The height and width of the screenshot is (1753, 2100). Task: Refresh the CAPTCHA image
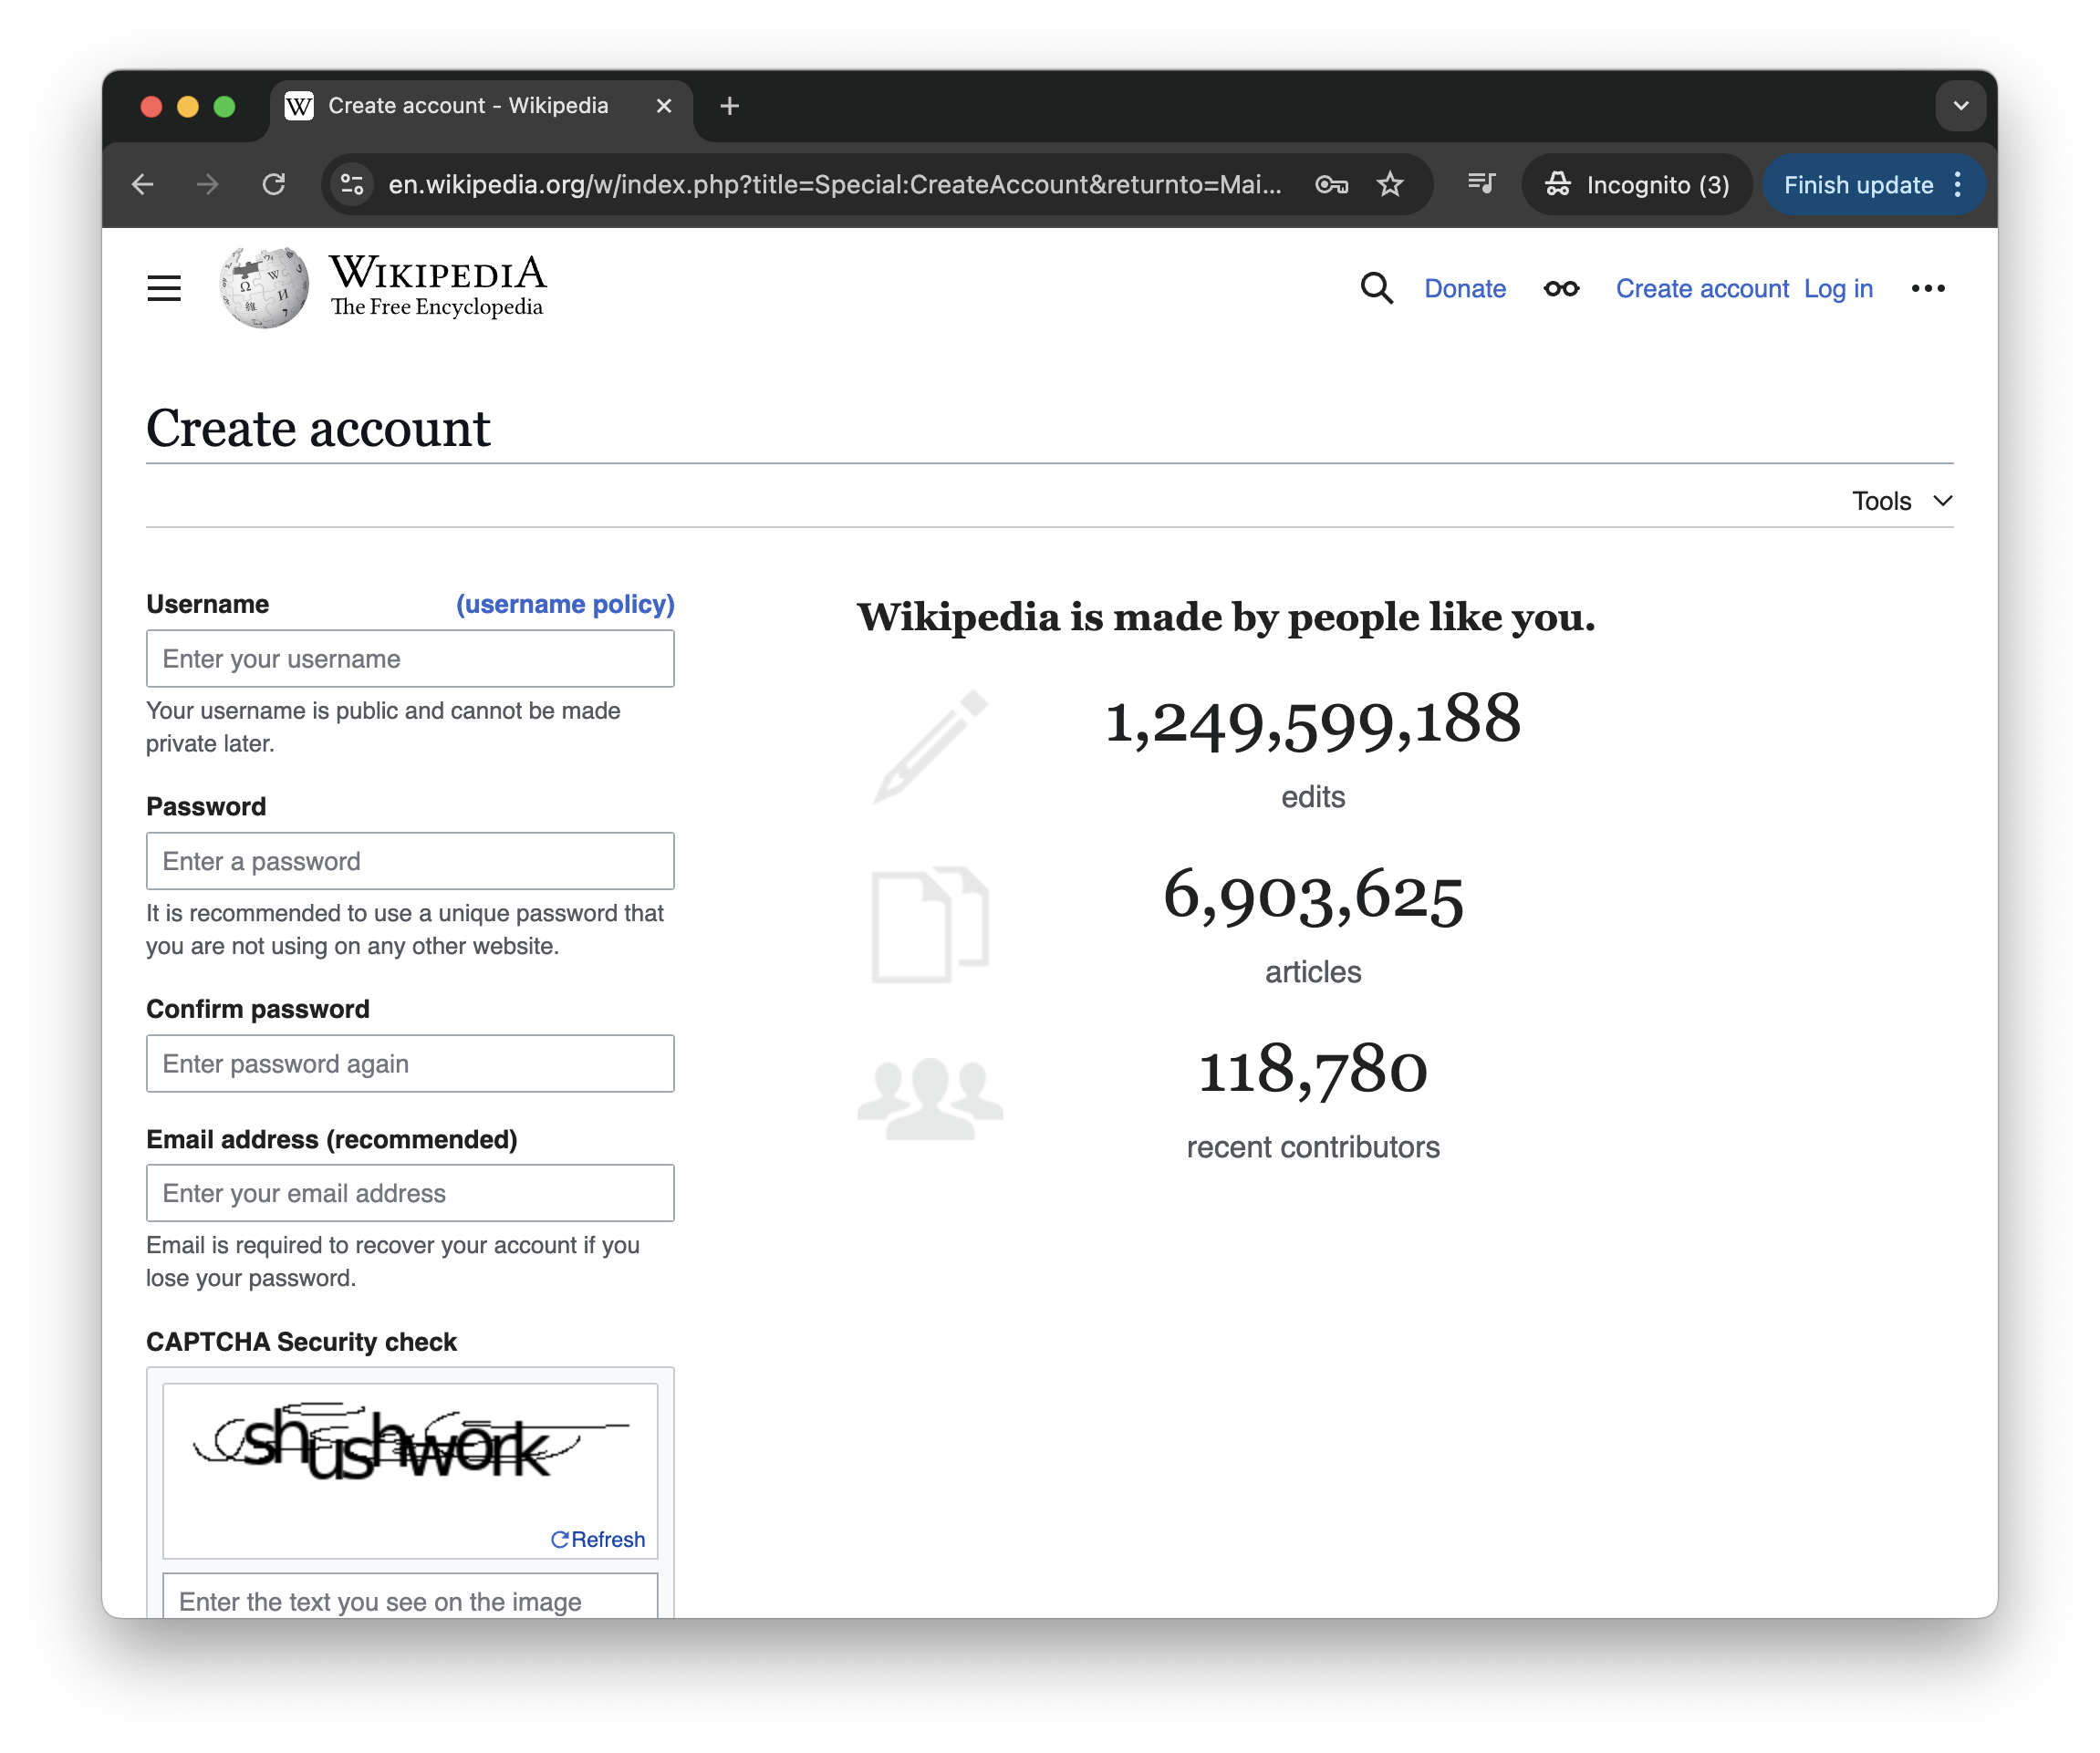coord(598,1540)
